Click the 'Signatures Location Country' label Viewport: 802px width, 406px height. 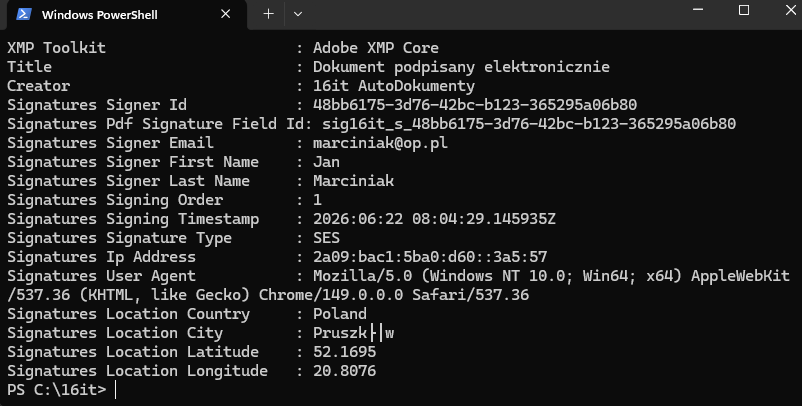(x=128, y=313)
